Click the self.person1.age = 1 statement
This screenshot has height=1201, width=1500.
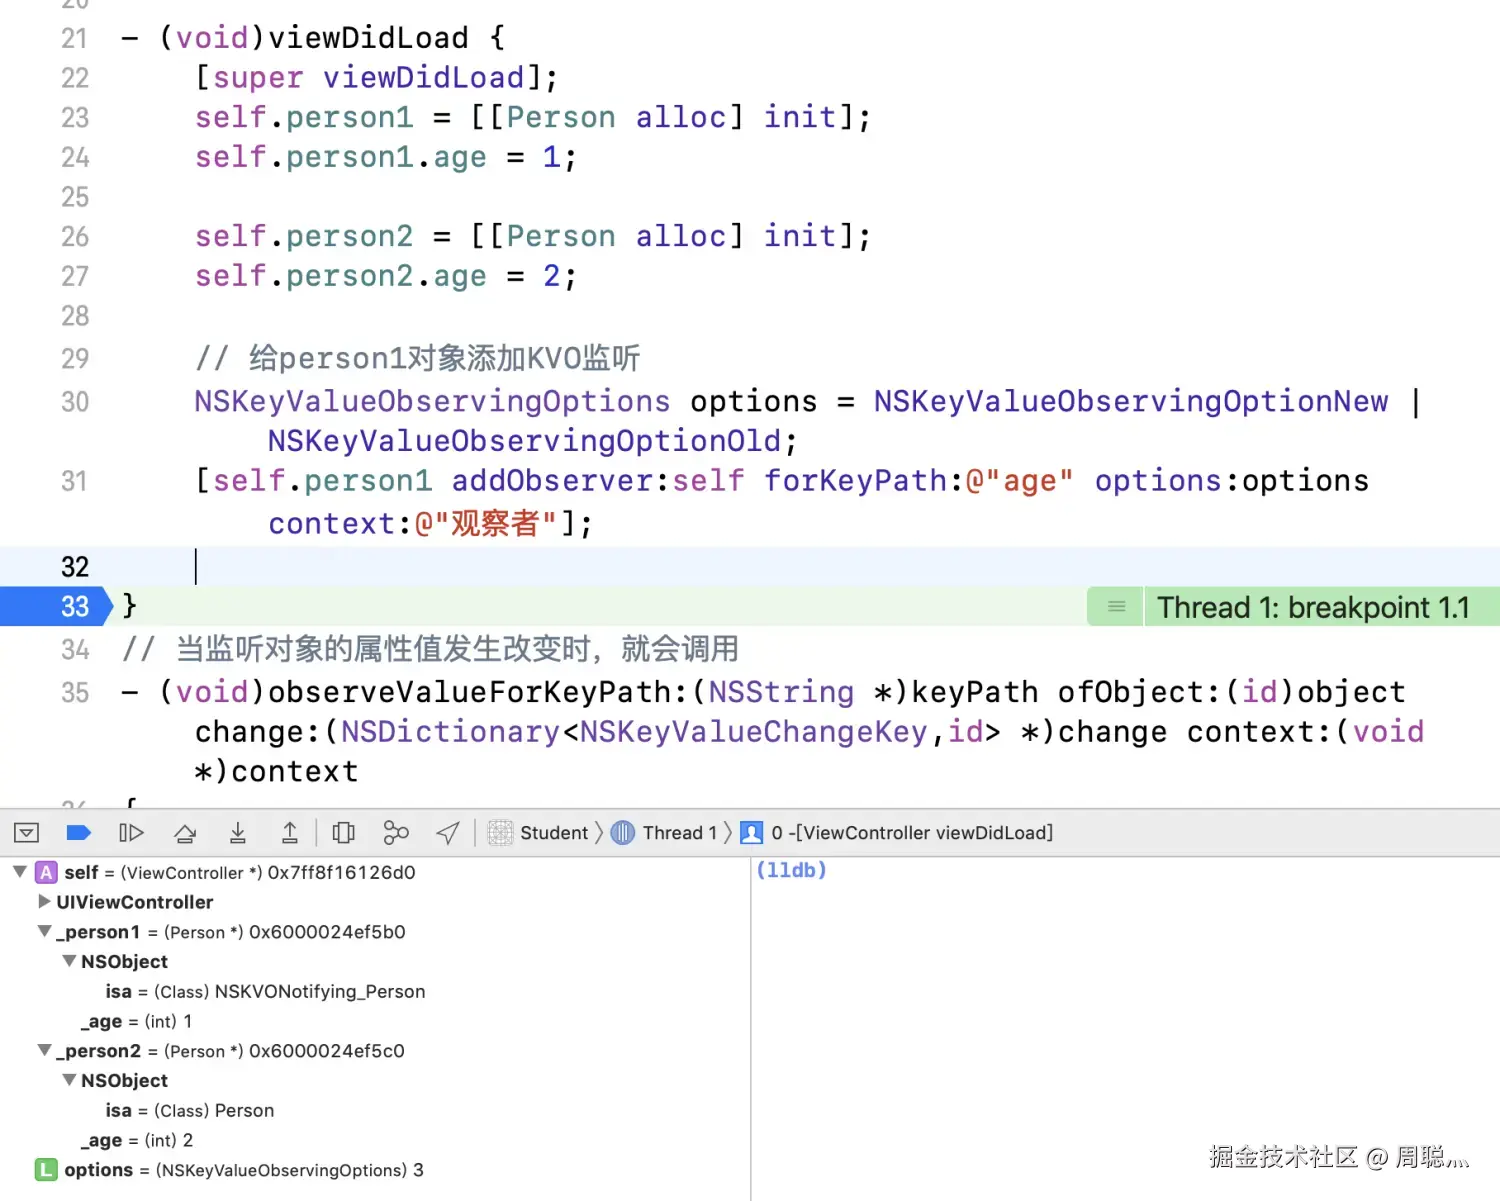385,157
